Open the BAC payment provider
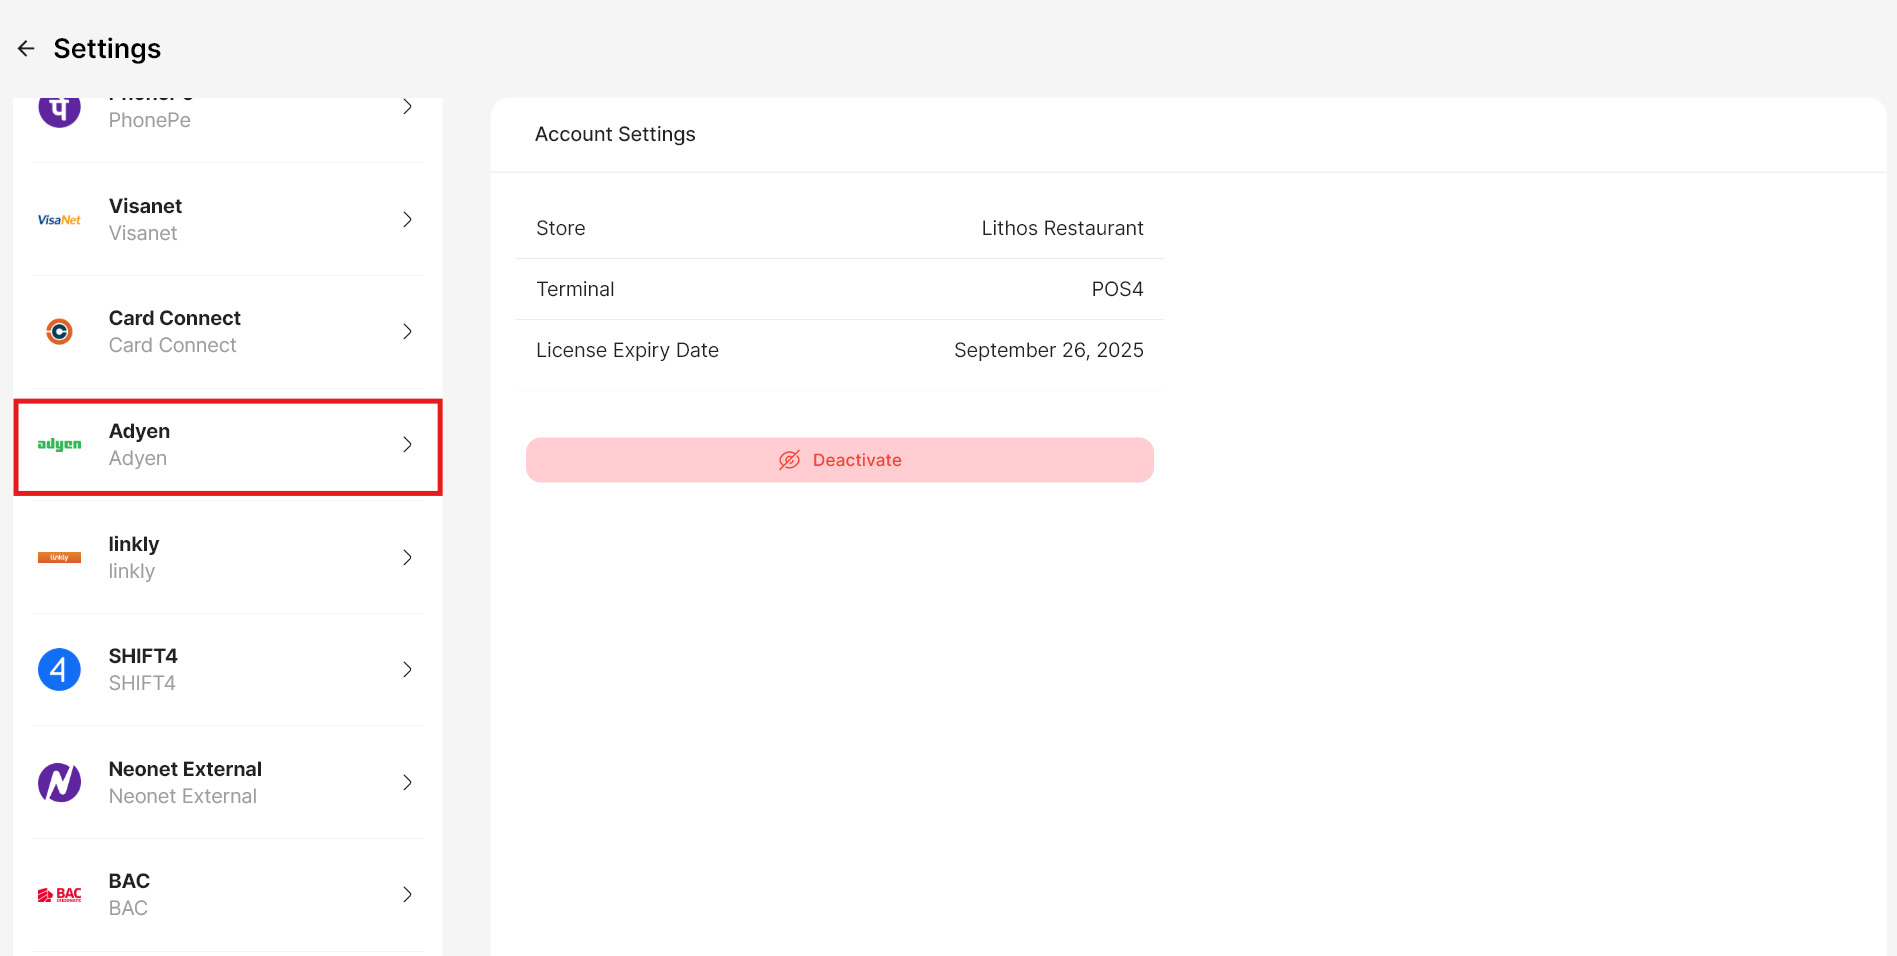Image resolution: width=1897 pixels, height=956 pixels. 228,895
